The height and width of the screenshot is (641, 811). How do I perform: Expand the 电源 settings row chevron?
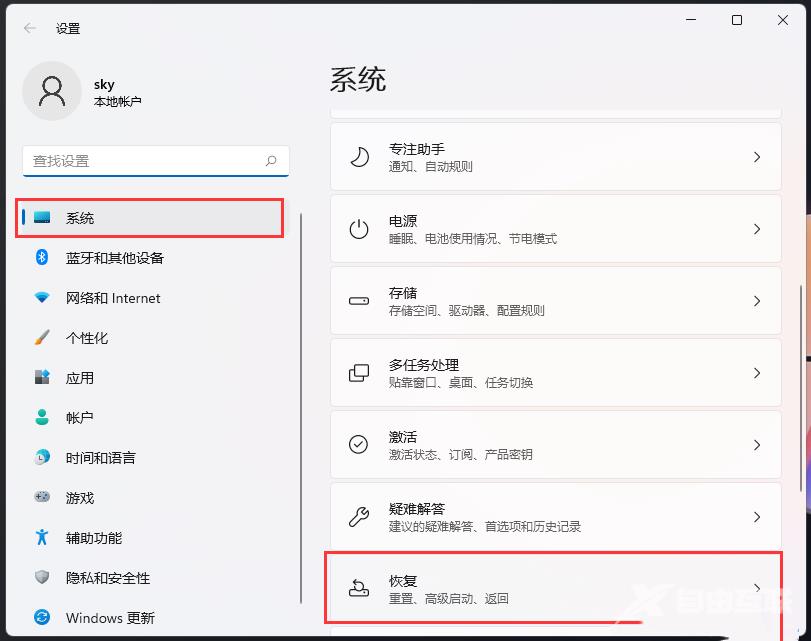tap(757, 229)
